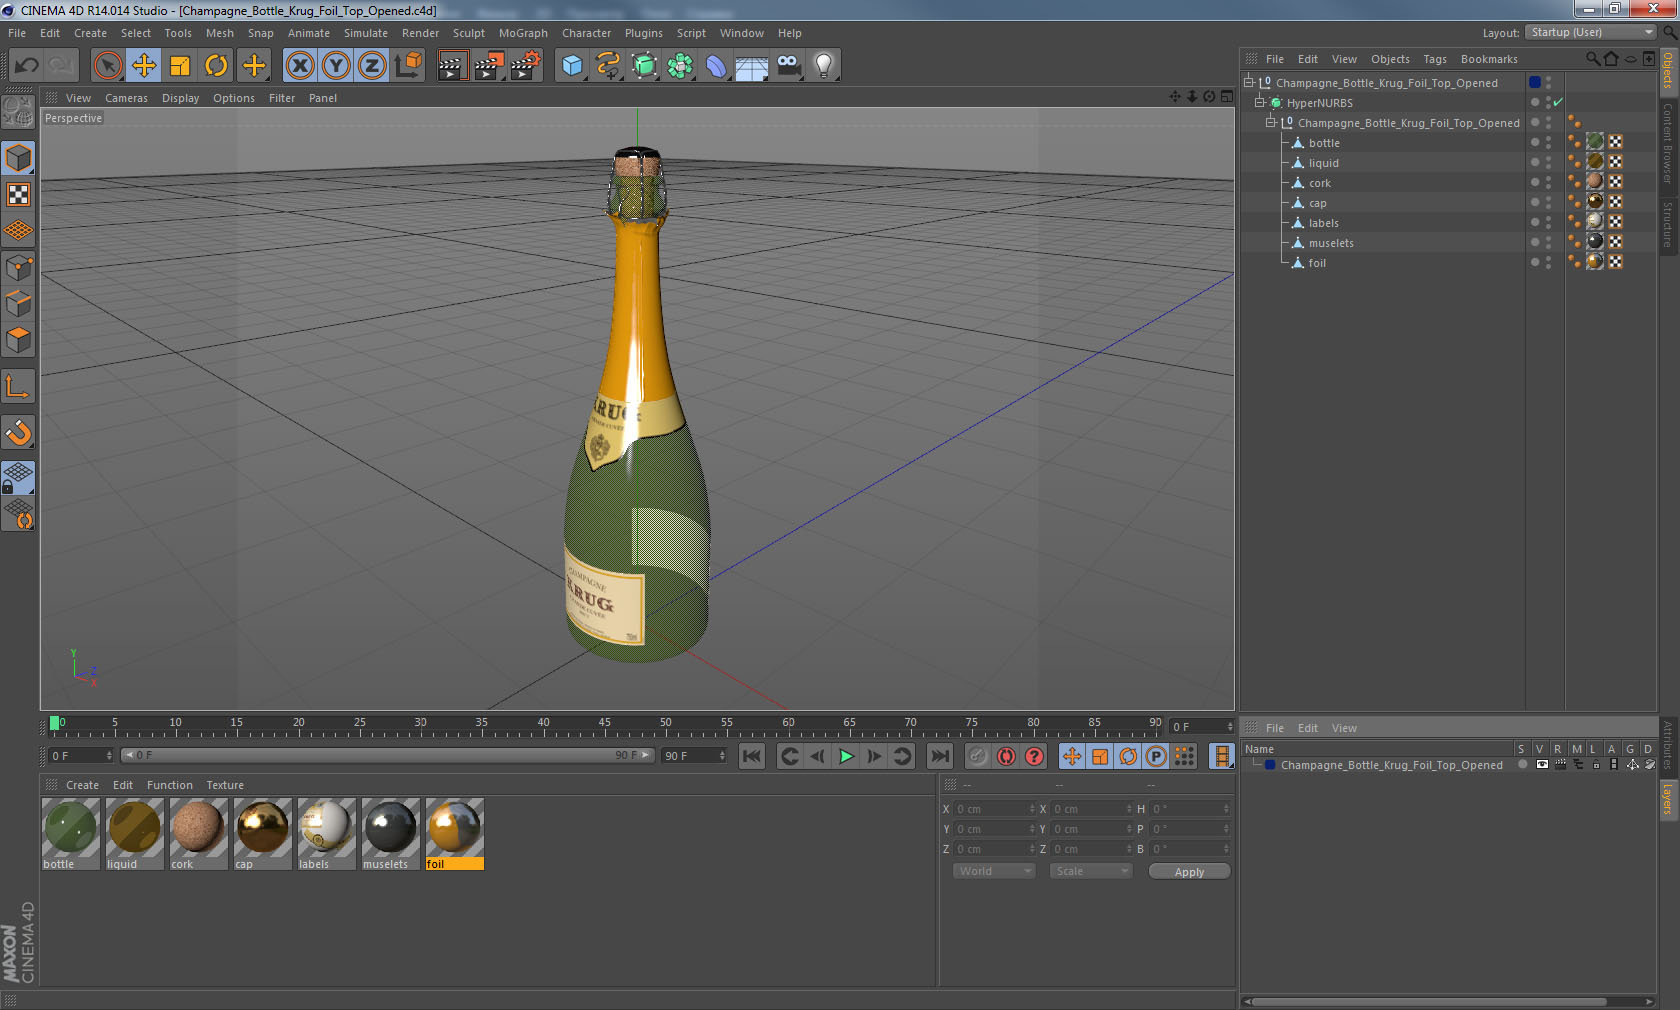
Task: Add a Cube primitive object
Action: [x=572, y=66]
